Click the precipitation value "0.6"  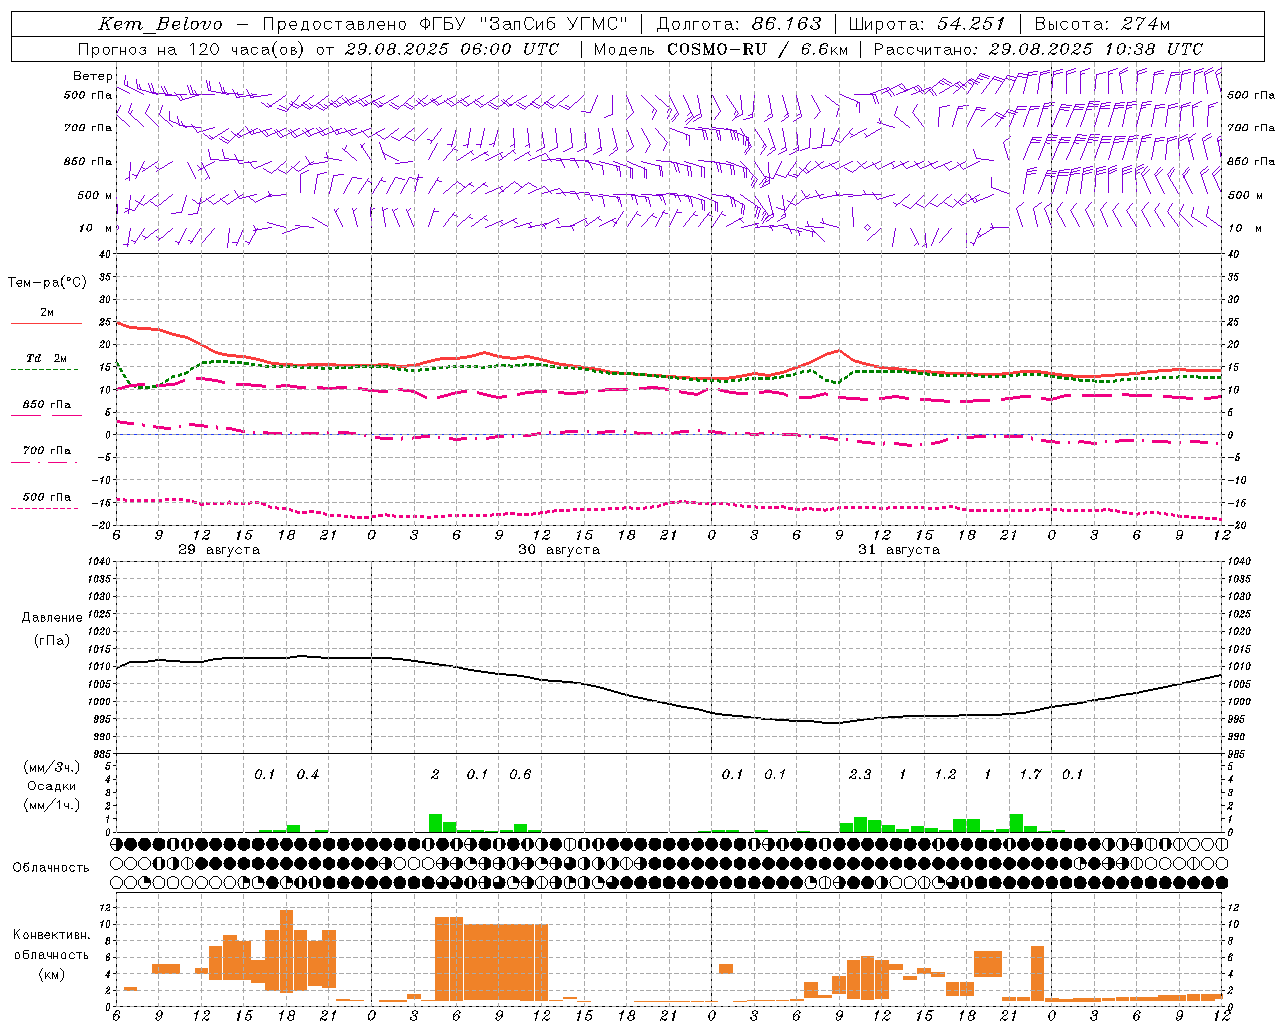click(520, 774)
